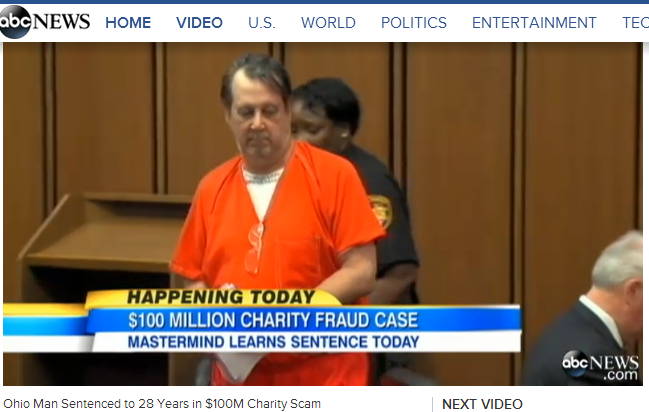
Task: Click the NEXT VIDEO heading
Action: click(x=482, y=404)
